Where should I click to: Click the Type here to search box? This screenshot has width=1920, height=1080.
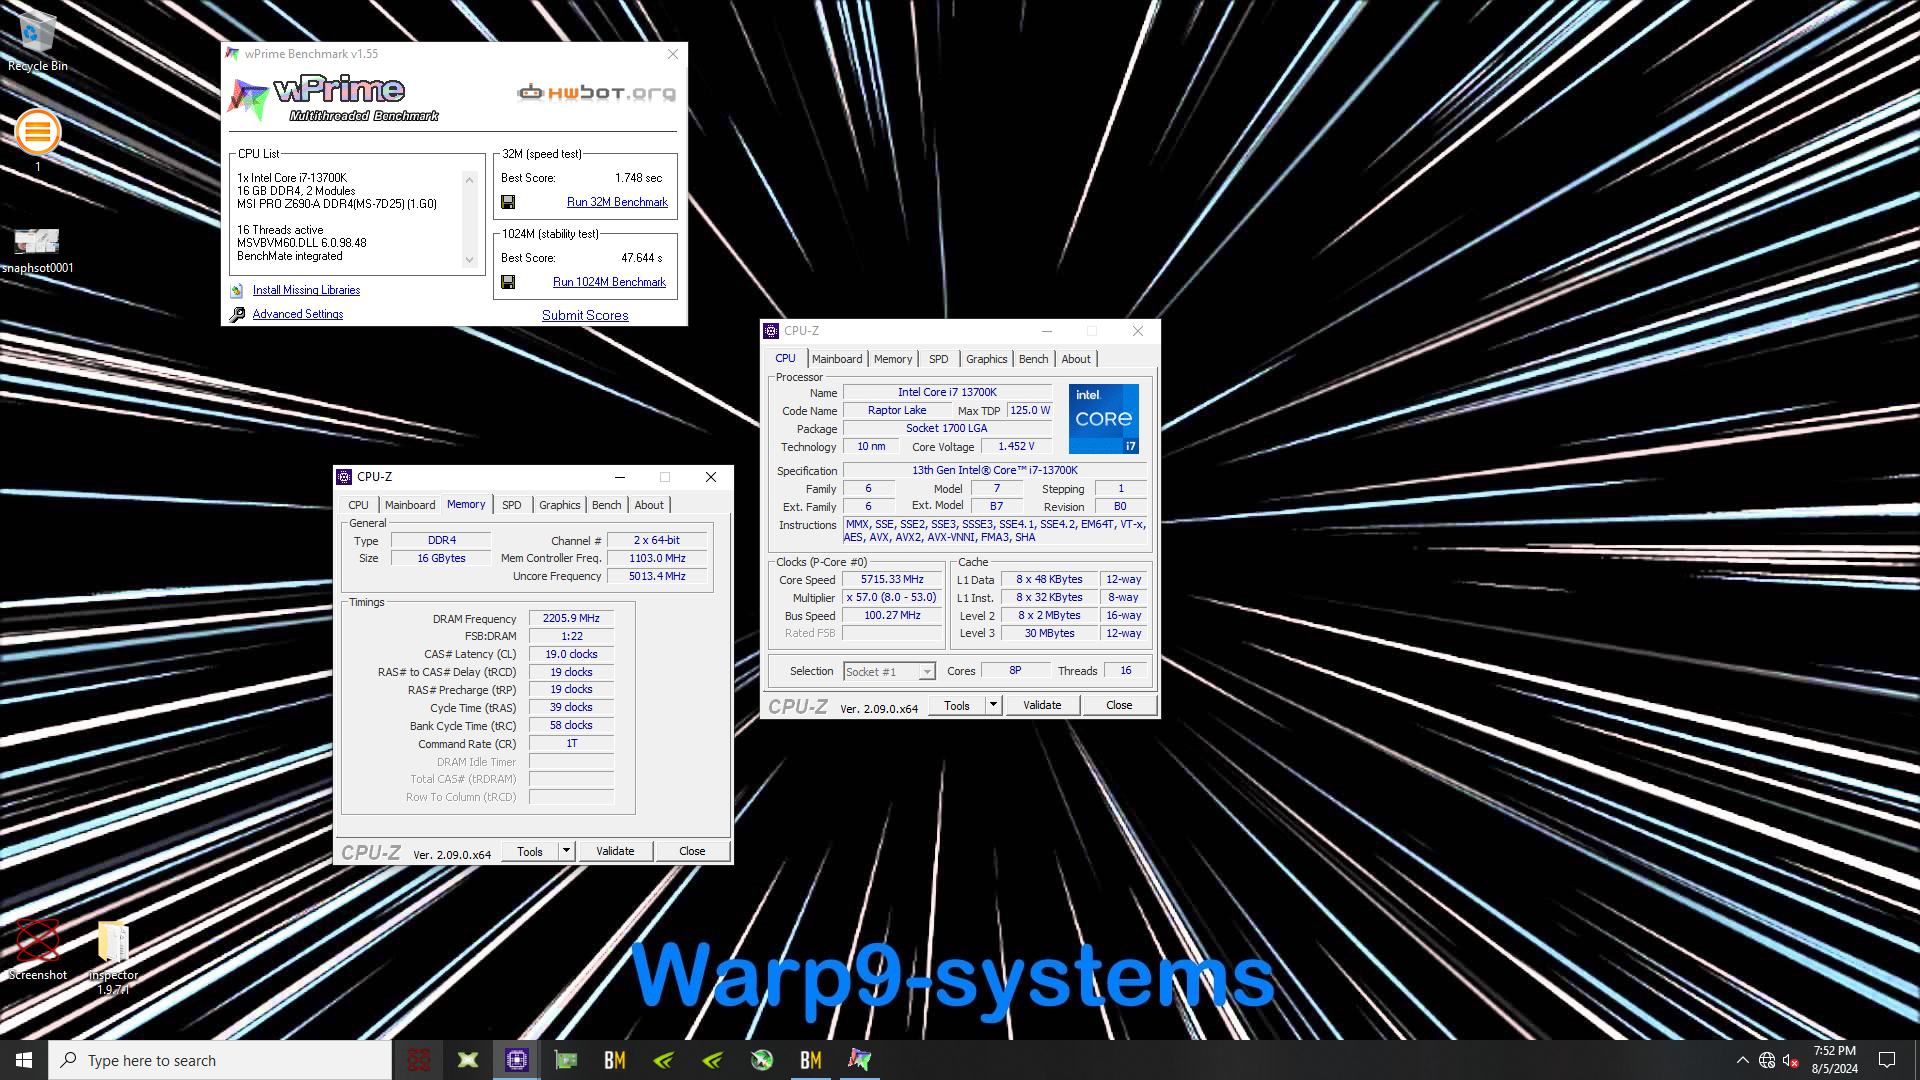tap(220, 1060)
